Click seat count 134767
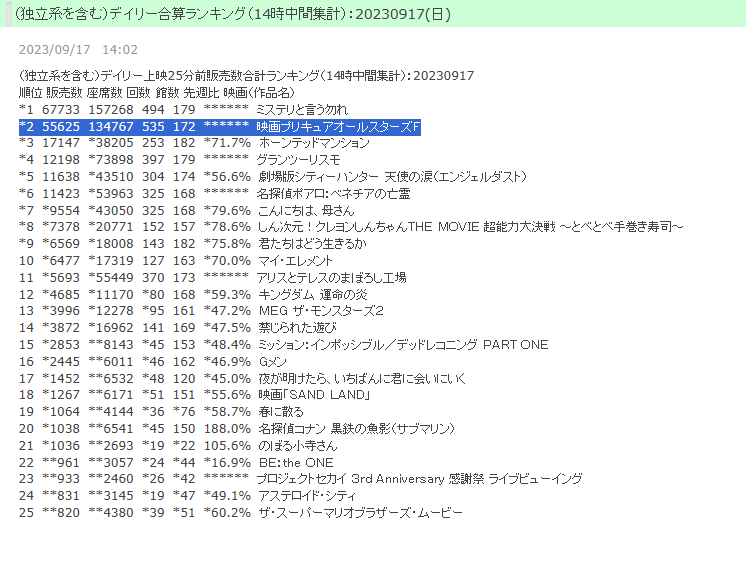Screen dimensions: 746x580 [111, 127]
